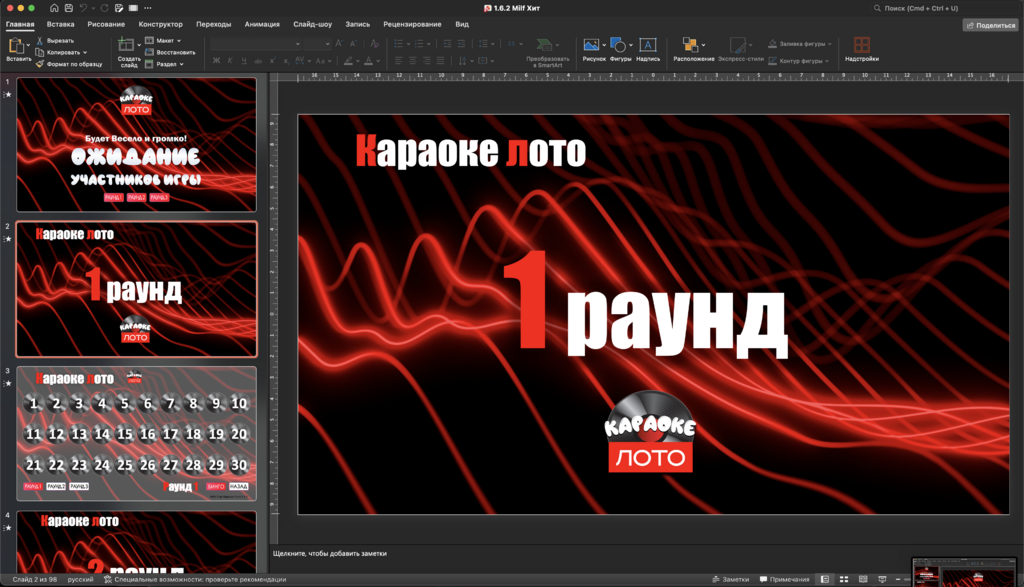Image resolution: width=1024 pixels, height=587 pixels.
Task: Select slide 3 thumbnail with number grid
Action: point(136,434)
